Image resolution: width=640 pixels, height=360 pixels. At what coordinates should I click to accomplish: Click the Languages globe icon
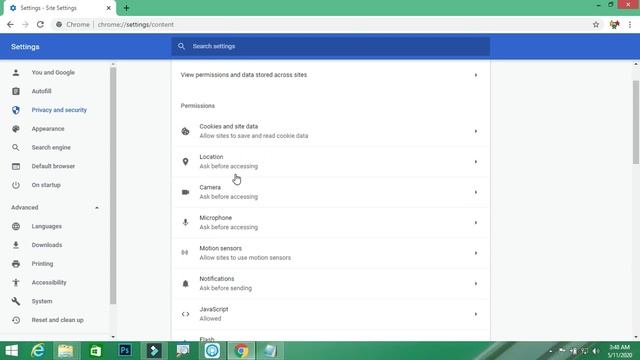(x=16, y=226)
